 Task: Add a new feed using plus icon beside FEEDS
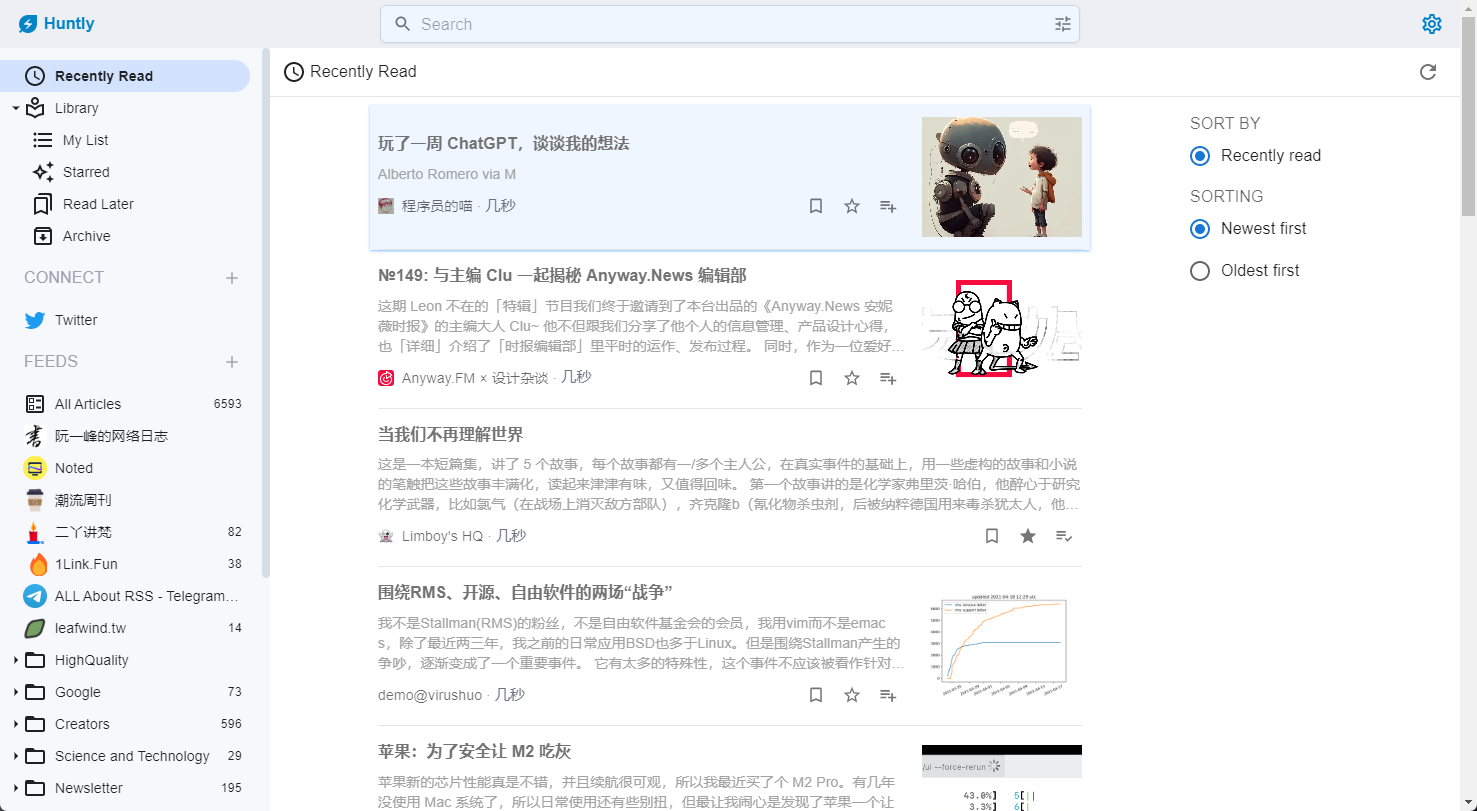tap(232, 362)
